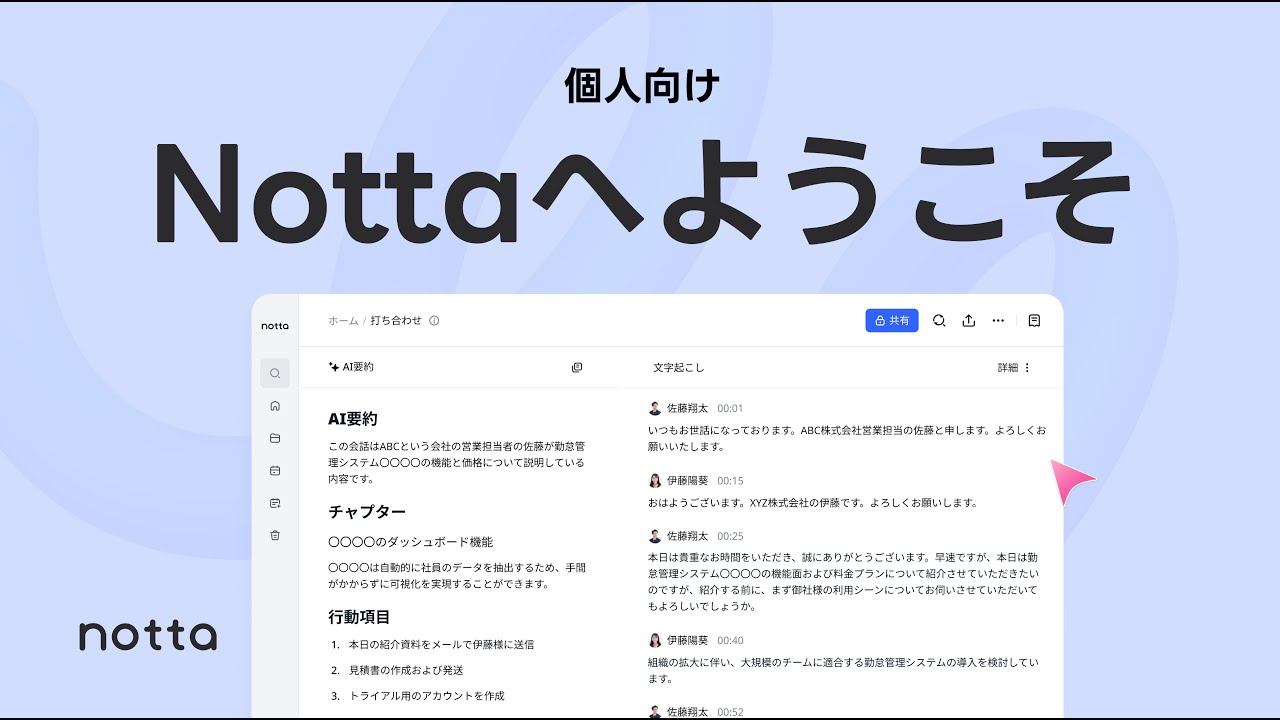
Task: Click speaker name 伊藤陽葵 at 00:15
Action: (x=687, y=480)
